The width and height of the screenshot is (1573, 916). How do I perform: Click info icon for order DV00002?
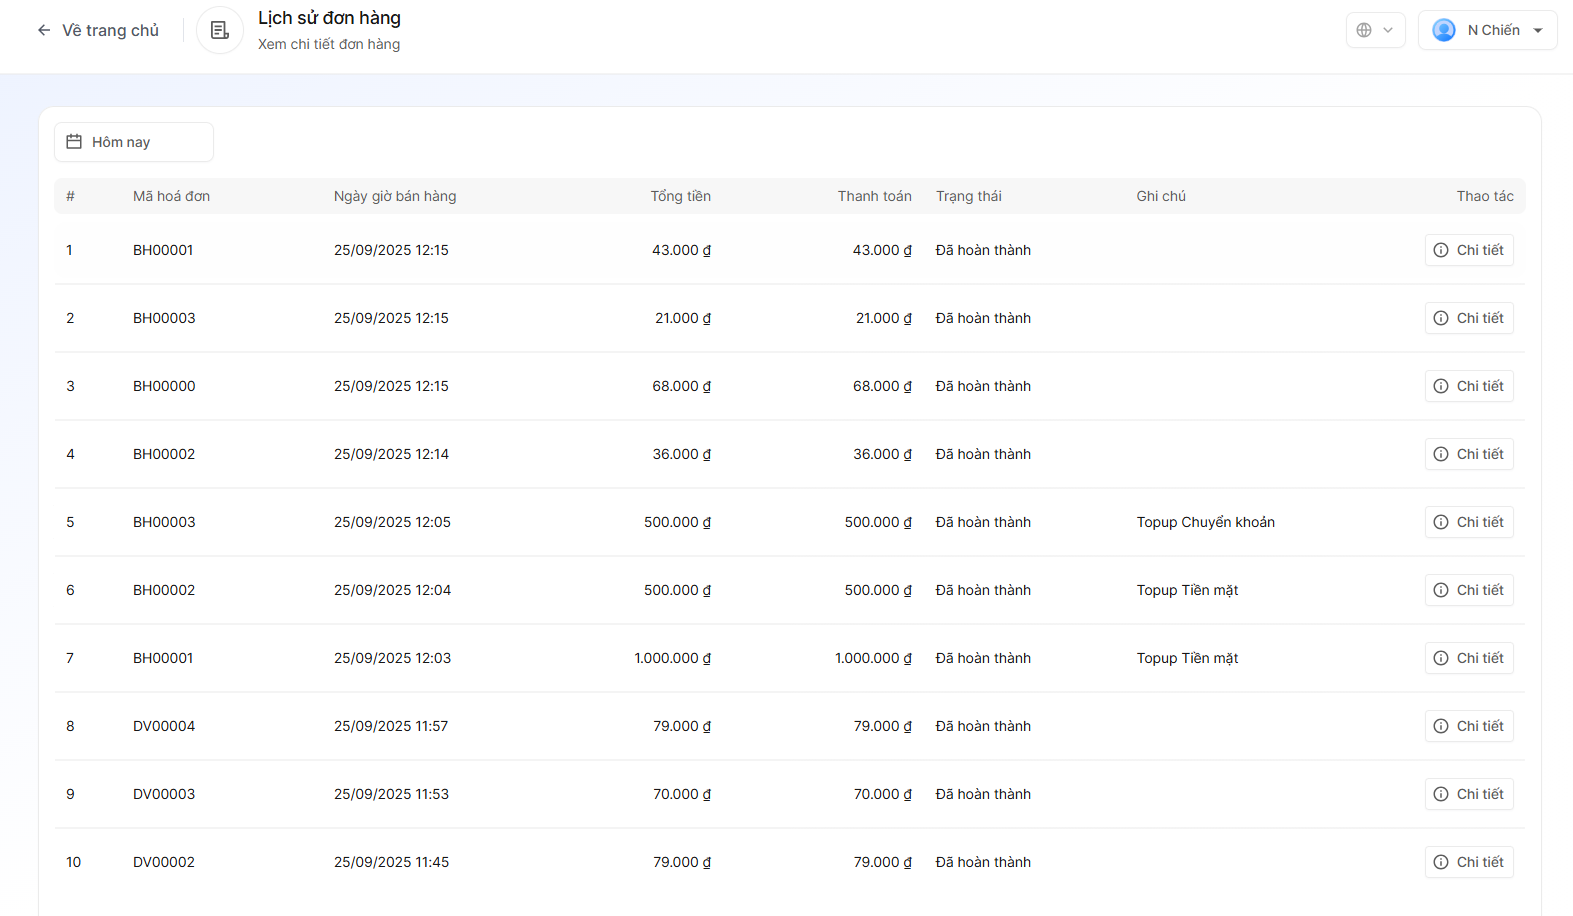click(1441, 862)
